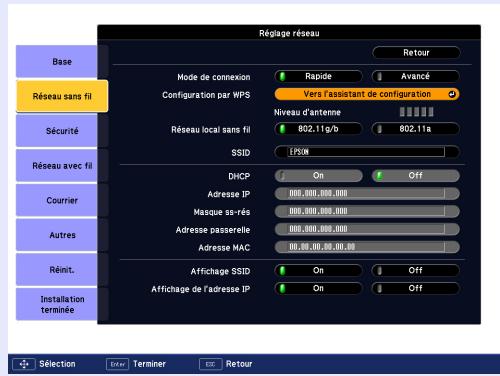This screenshot has height=376, width=500.
Task: Click Sélection text in bottom bar
Action: 57,364
